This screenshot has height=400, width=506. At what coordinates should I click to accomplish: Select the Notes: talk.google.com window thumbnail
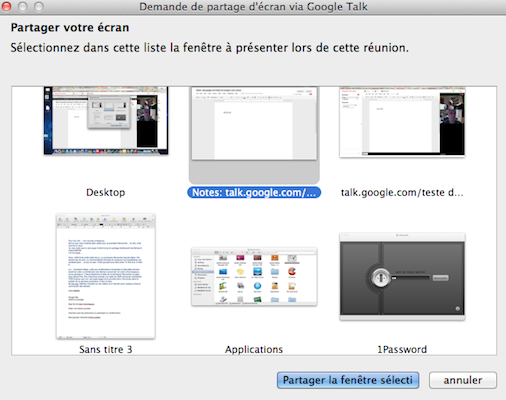pos(254,123)
